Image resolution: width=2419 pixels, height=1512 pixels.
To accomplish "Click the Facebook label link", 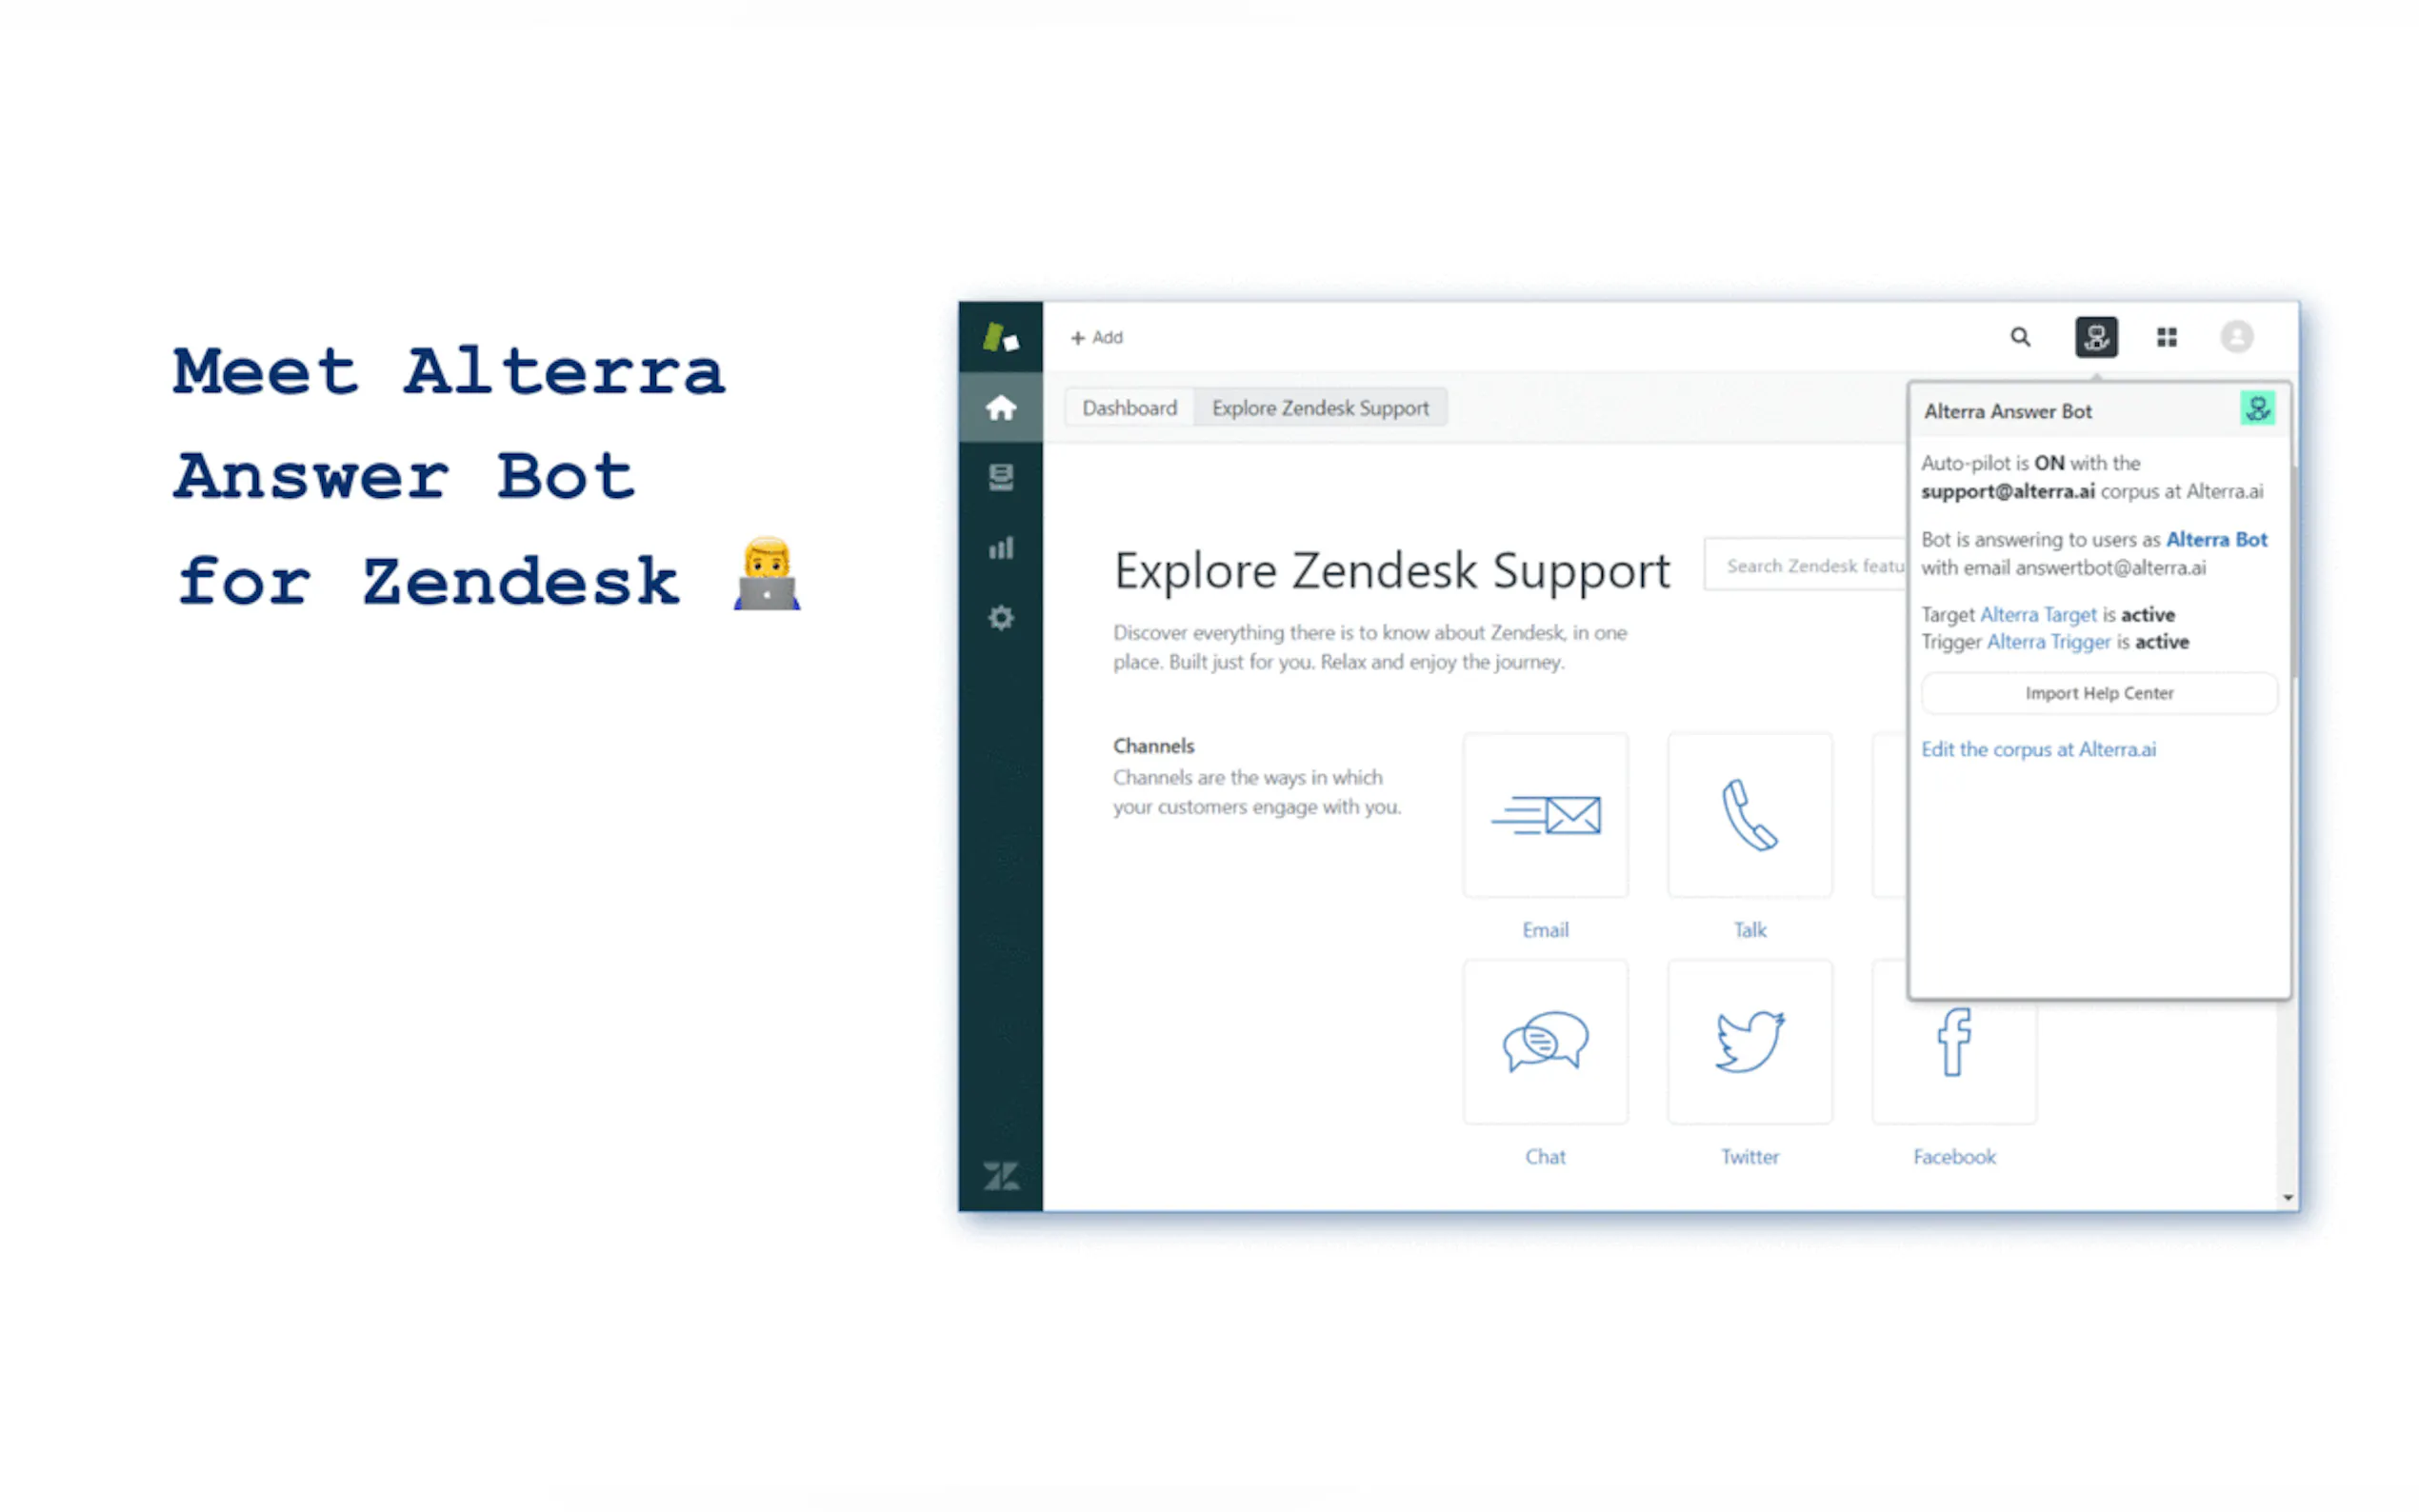I will click(x=1954, y=1157).
